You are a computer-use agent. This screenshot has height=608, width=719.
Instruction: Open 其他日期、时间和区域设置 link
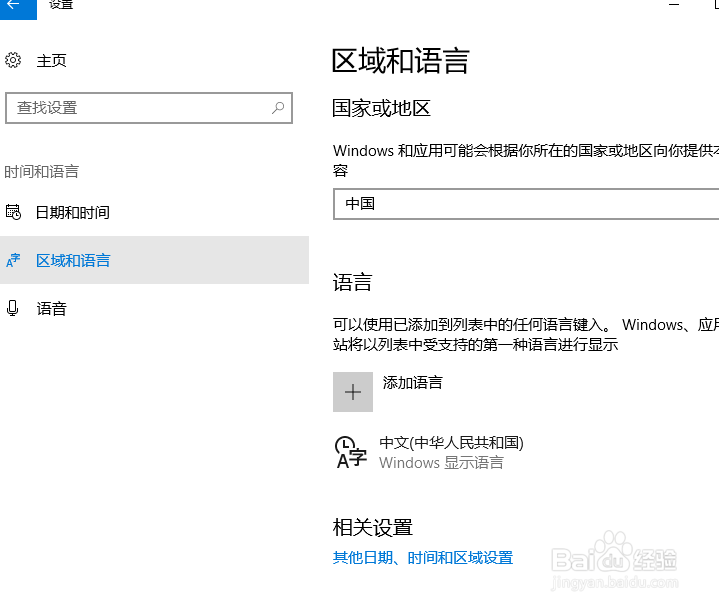(x=423, y=558)
